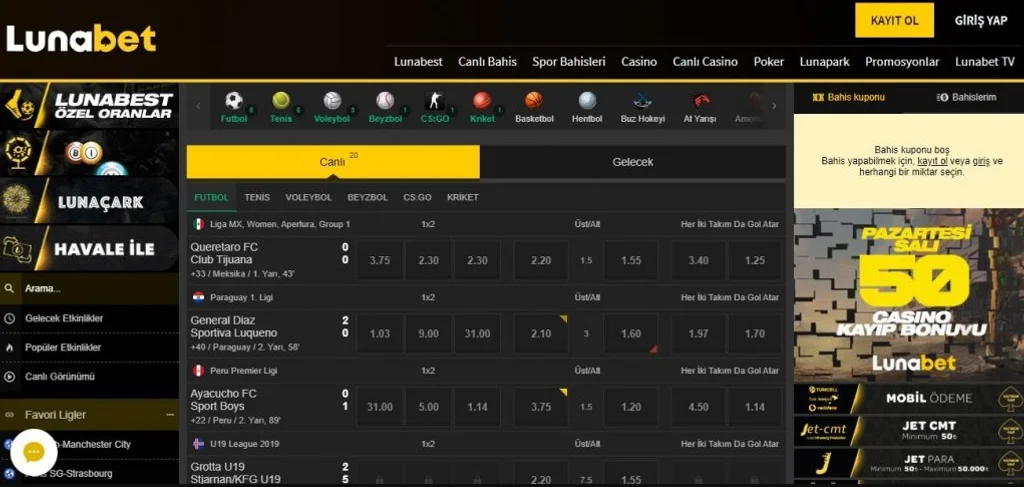Click the Peru flag icon

(x=199, y=370)
